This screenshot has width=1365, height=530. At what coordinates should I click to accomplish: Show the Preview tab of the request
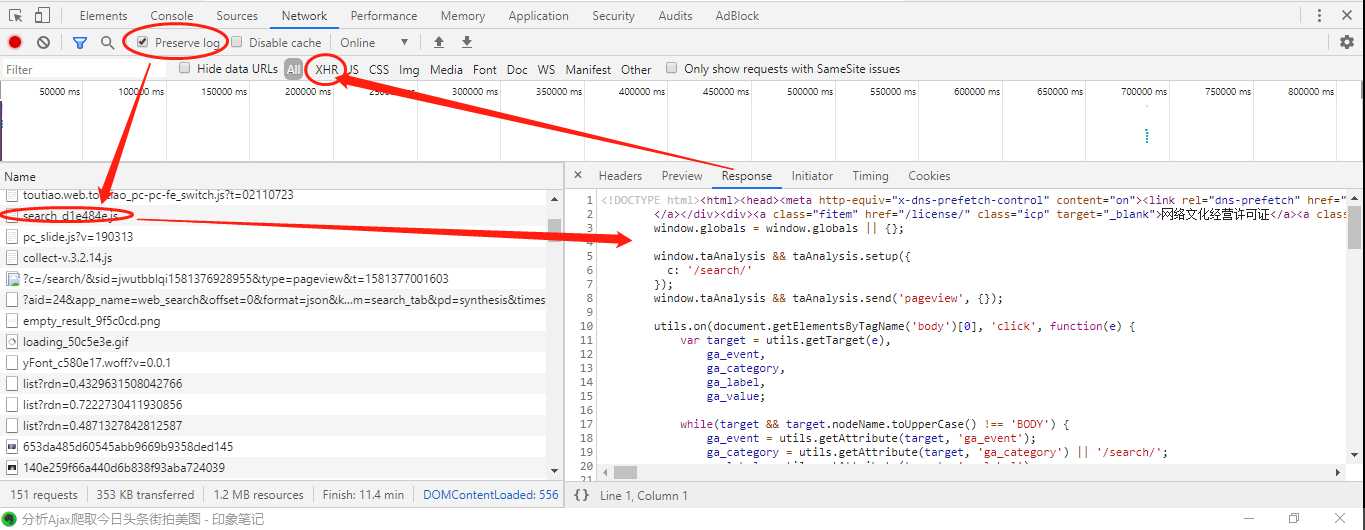682,176
